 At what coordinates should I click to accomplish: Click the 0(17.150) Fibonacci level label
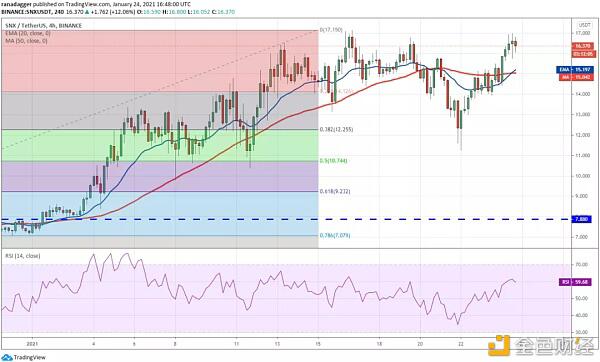[331, 30]
